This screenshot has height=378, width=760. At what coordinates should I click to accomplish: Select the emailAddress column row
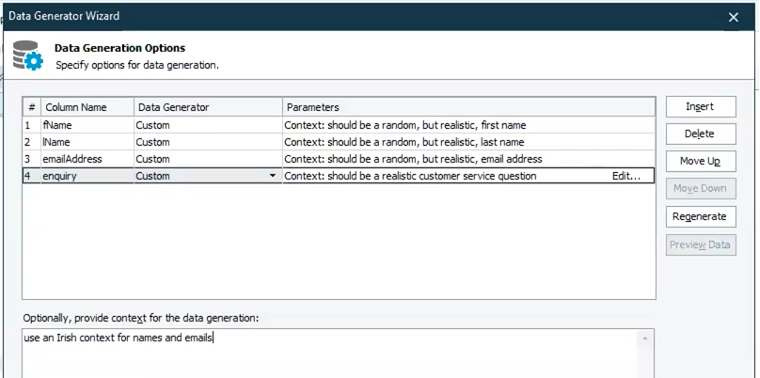[x=339, y=159]
